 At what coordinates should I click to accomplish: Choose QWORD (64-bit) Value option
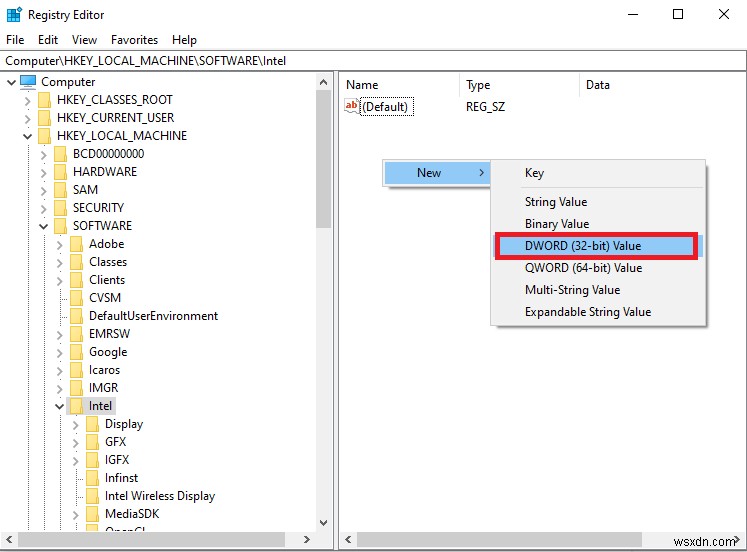point(598,268)
